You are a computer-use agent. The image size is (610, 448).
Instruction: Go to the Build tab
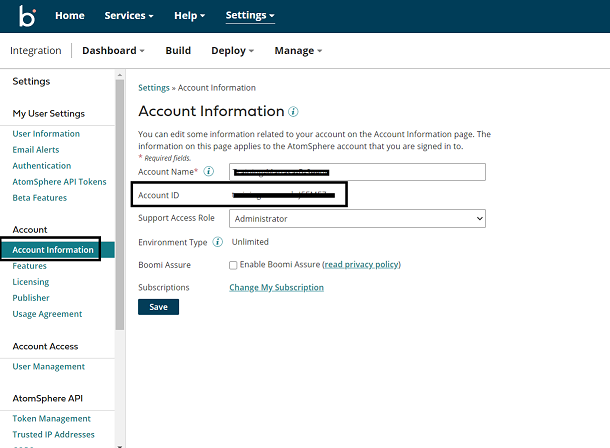point(178,50)
